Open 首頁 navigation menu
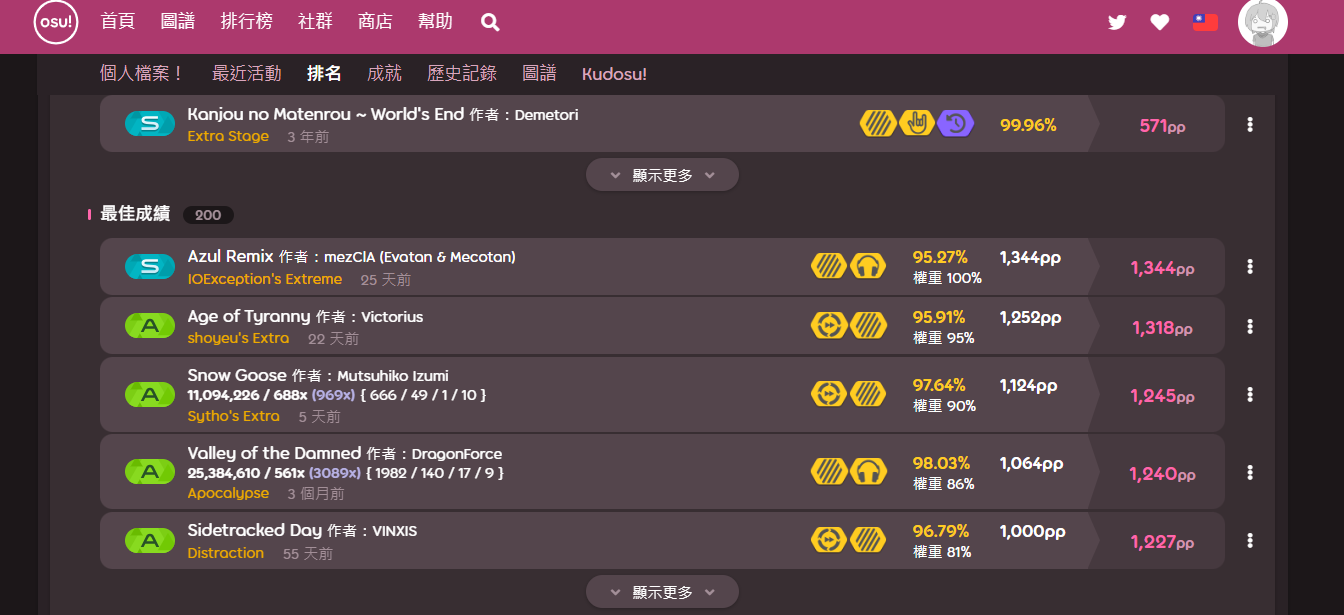Screen dimensions: 1344x615 click(118, 22)
